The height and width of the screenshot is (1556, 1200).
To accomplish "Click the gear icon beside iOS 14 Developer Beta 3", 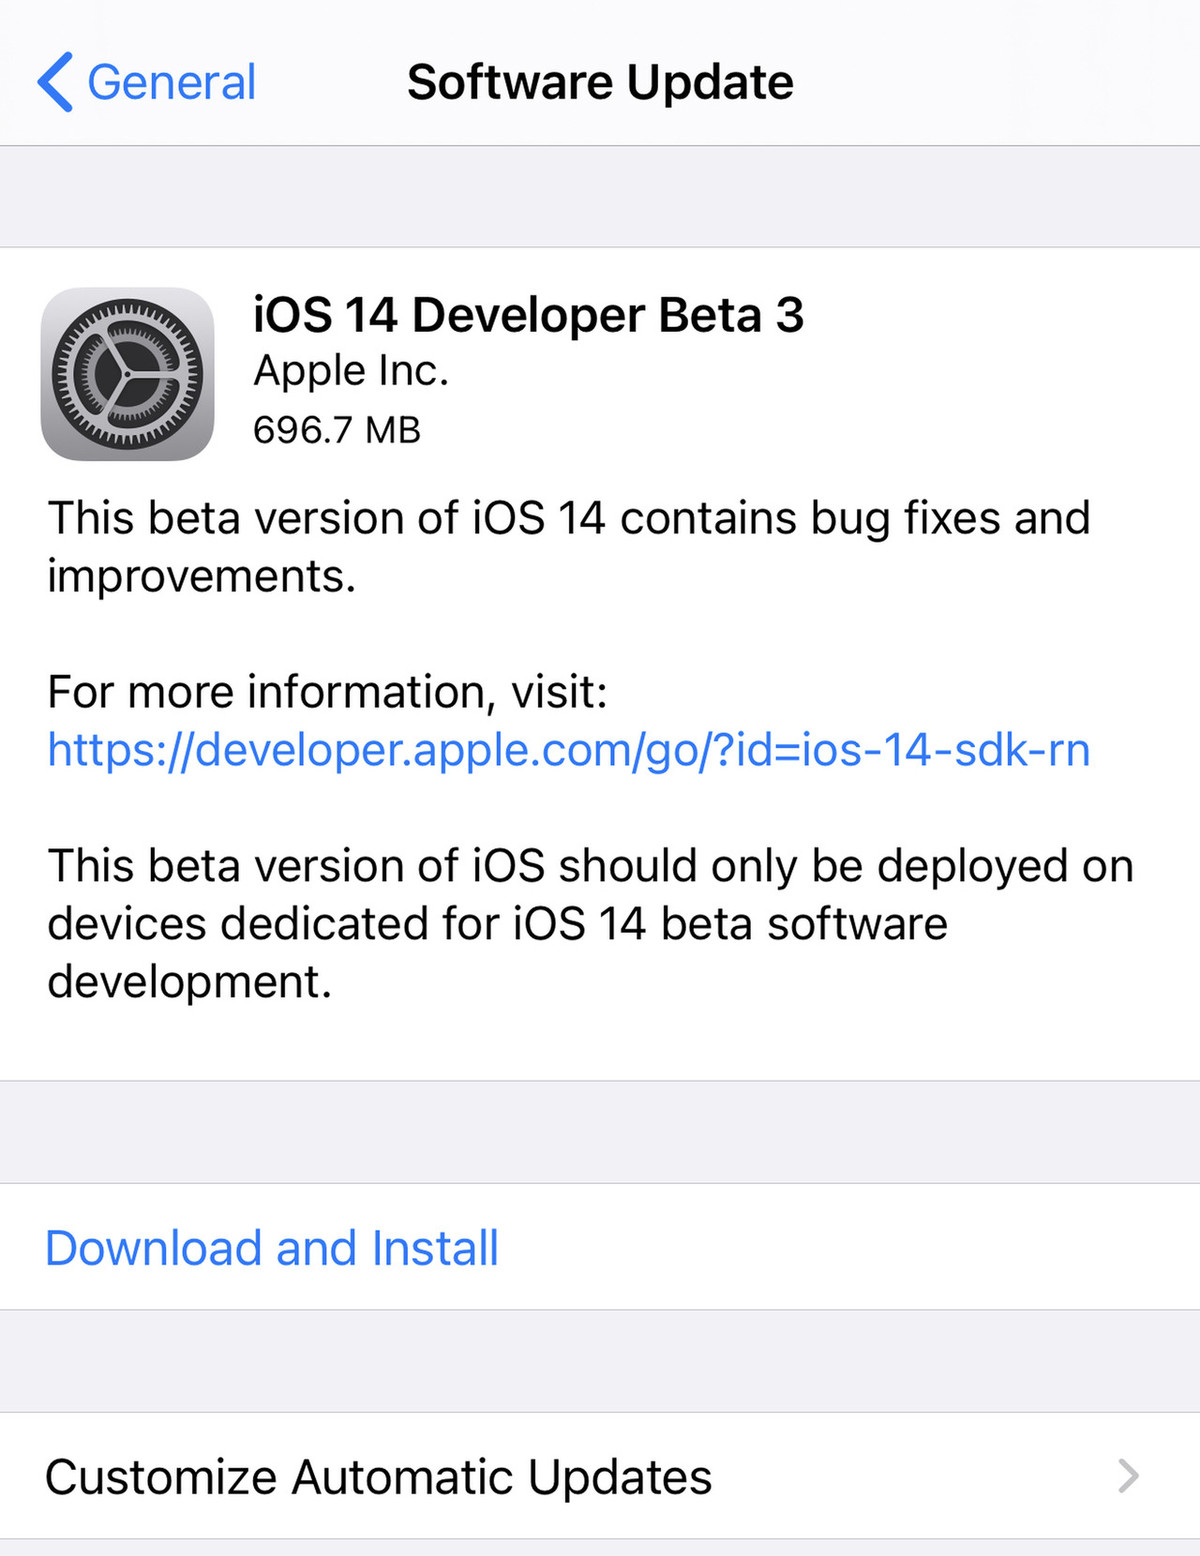I will point(130,375).
